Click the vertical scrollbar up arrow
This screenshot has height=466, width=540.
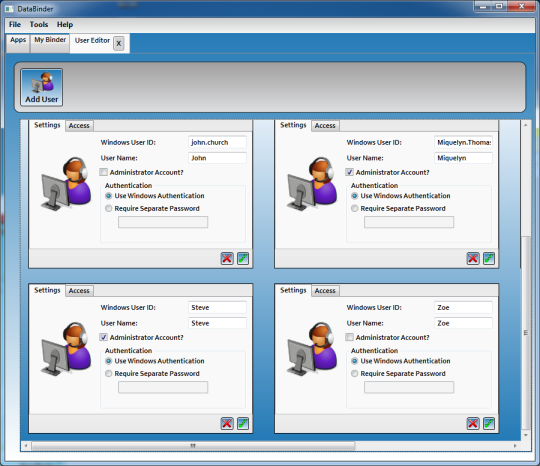pyautogui.click(x=526, y=125)
